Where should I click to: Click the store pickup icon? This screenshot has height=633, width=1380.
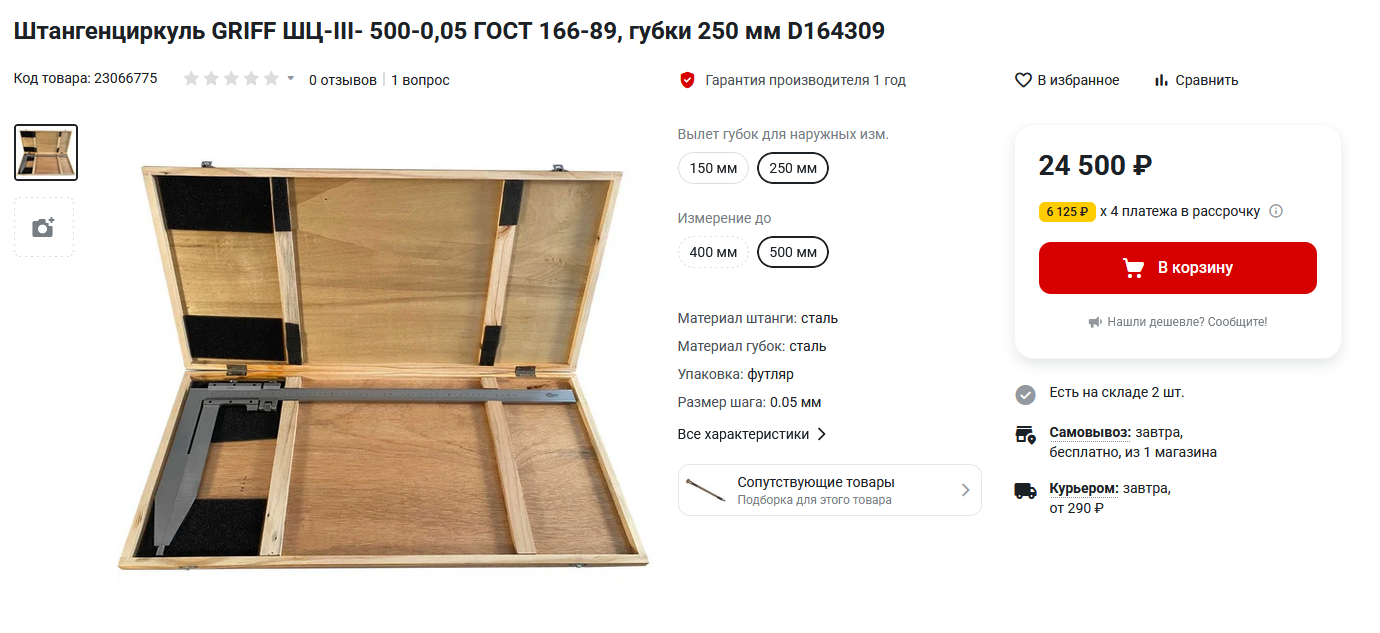pyautogui.click(x=1025, y=435)
